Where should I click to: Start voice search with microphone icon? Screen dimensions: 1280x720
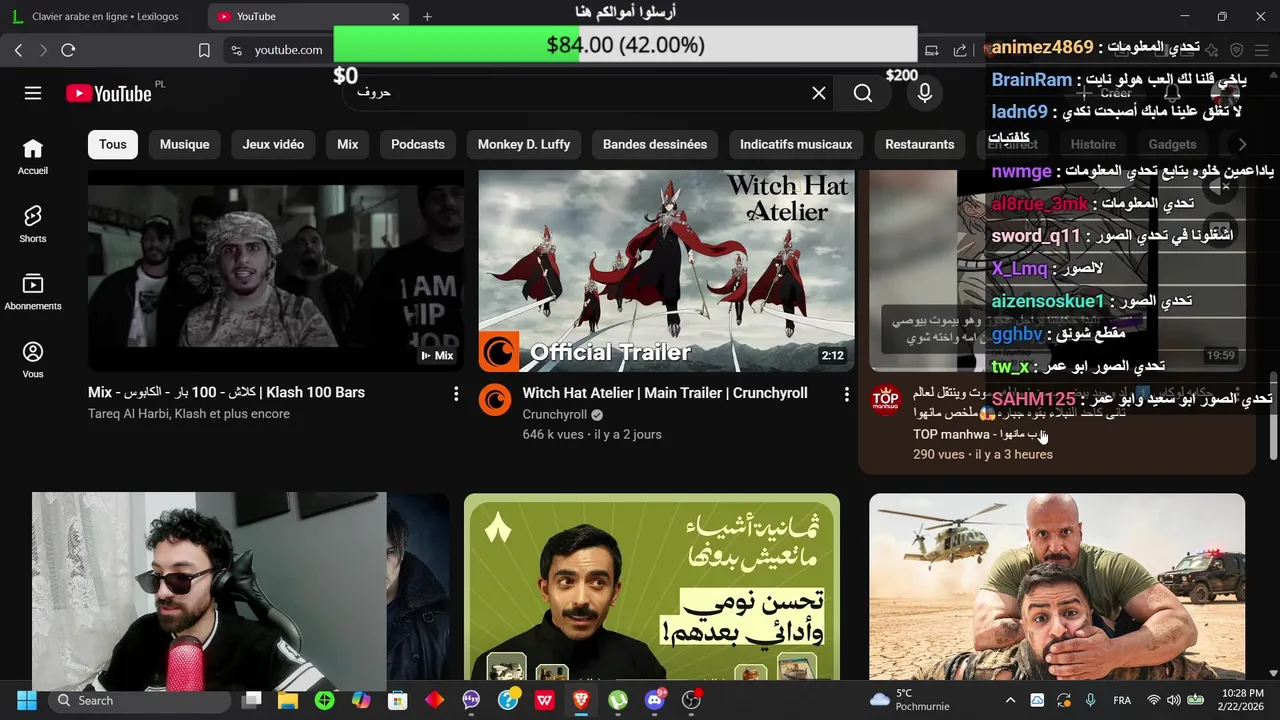tap(925, 93)
